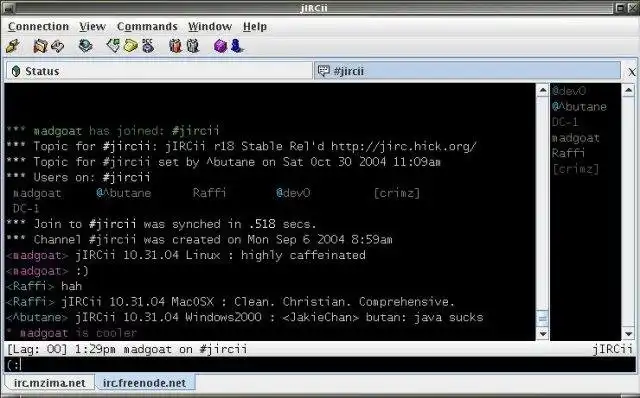640x398 pixels.
Task: Open the Commands menu
Action: [x=147, y=27]
